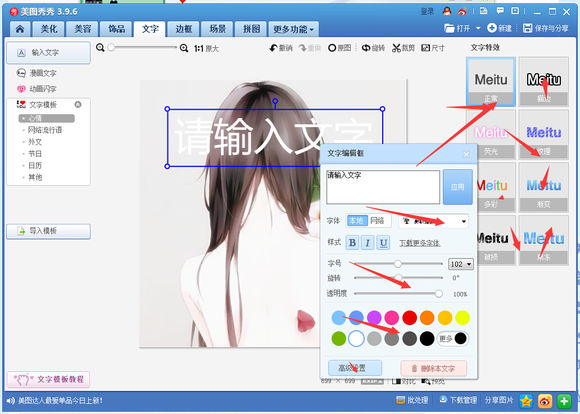Click the 预览 preview icon
Screen dimensions: 580x414
coord(426,381)
